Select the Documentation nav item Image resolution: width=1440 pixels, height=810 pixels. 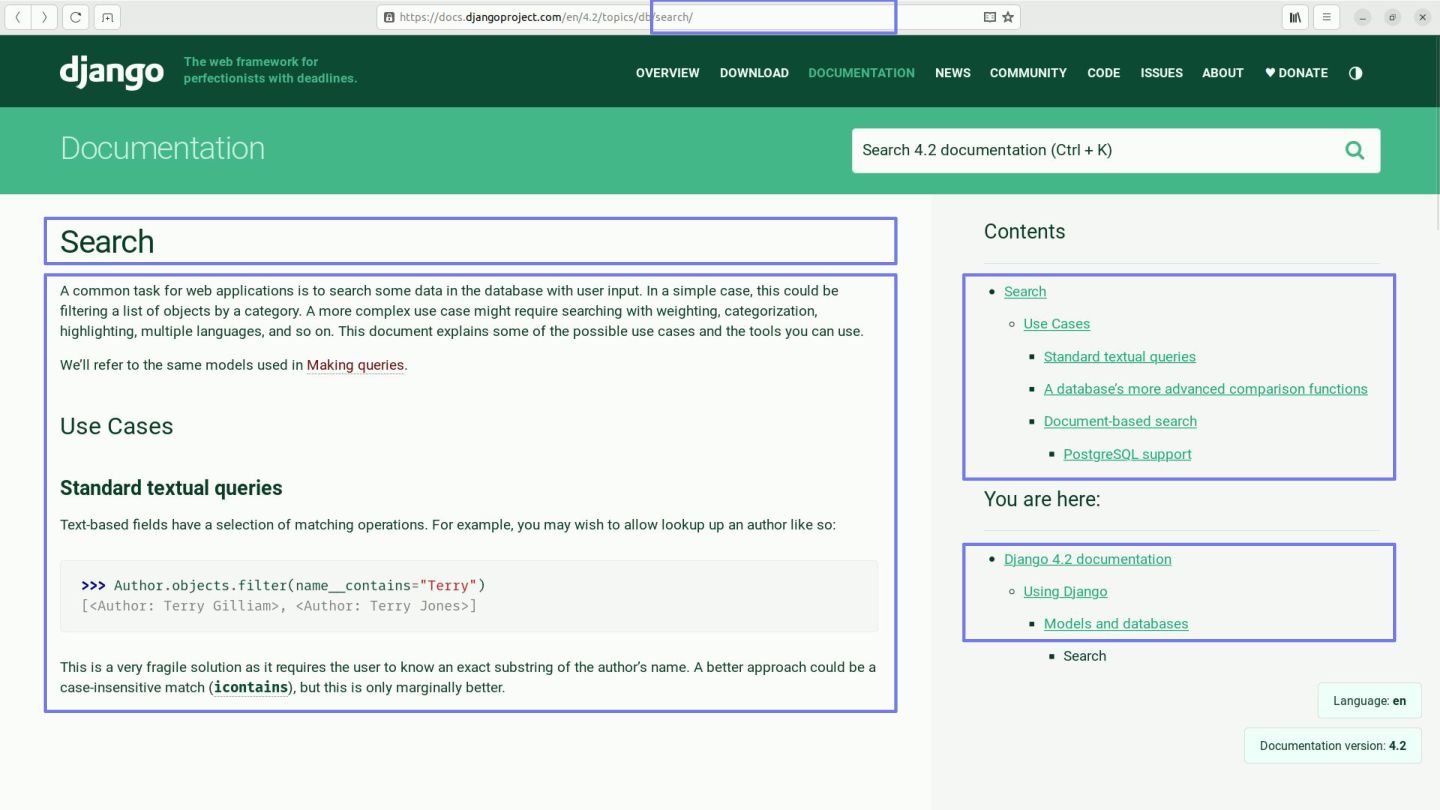[861, 73]
